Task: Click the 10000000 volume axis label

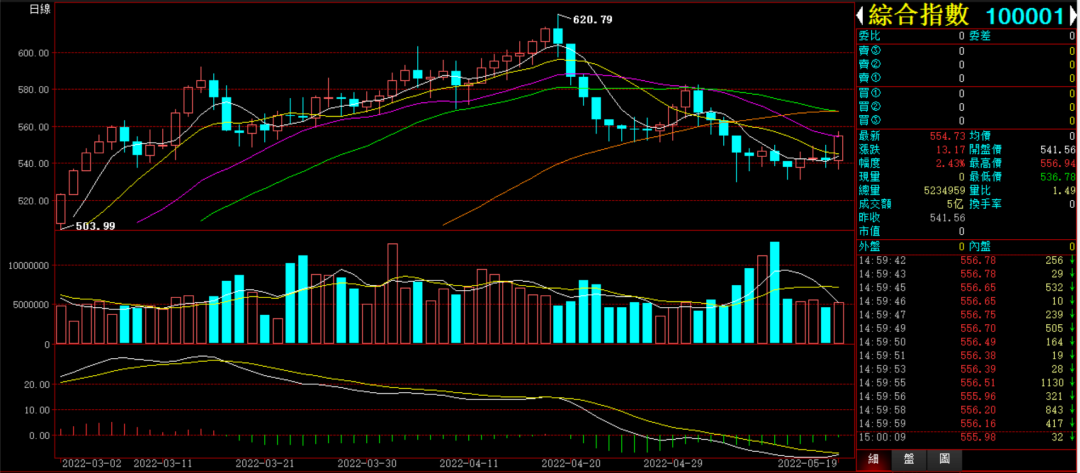Action: click(28, 265)
